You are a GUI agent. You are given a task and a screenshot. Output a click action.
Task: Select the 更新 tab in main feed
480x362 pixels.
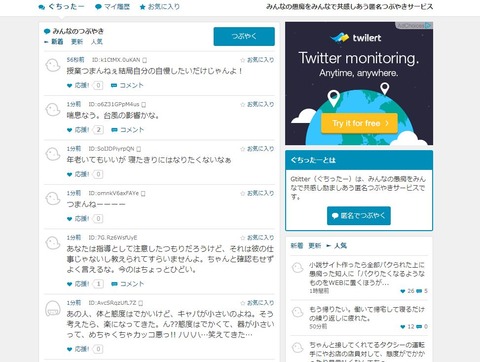(77, 42)
